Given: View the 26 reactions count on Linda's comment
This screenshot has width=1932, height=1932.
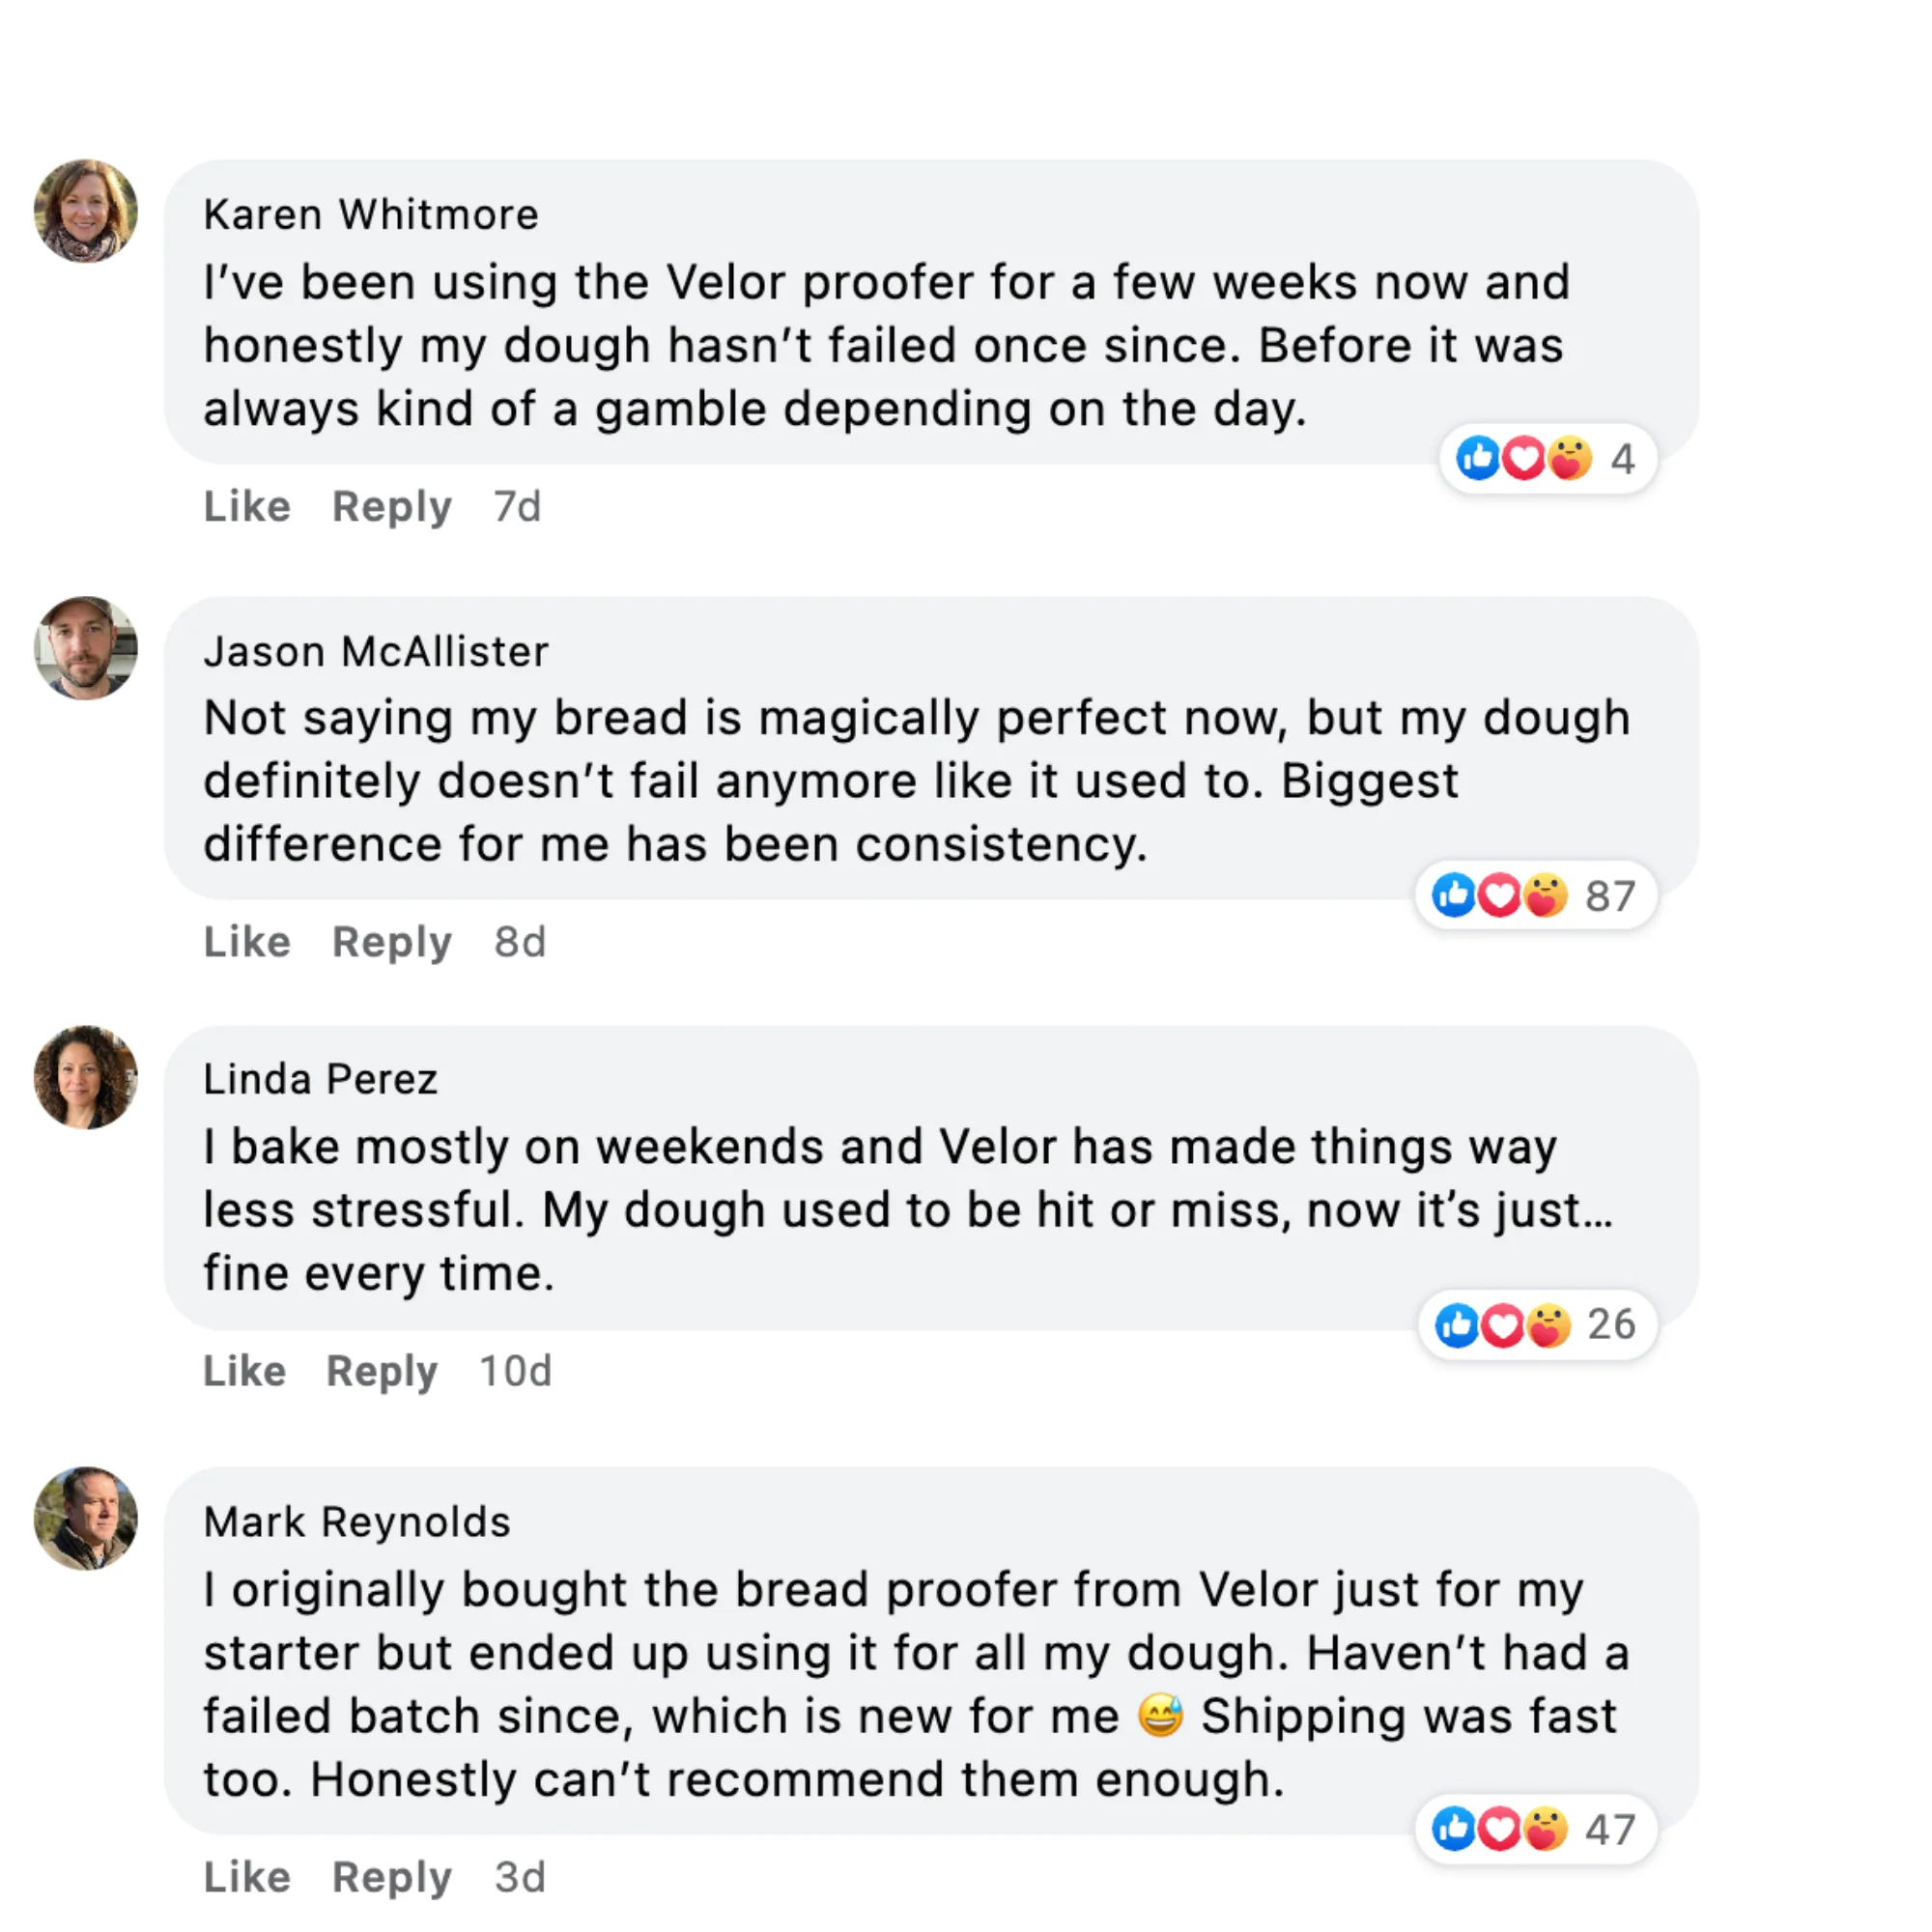Looking at the screenshot, I should pos(1611,1325).
